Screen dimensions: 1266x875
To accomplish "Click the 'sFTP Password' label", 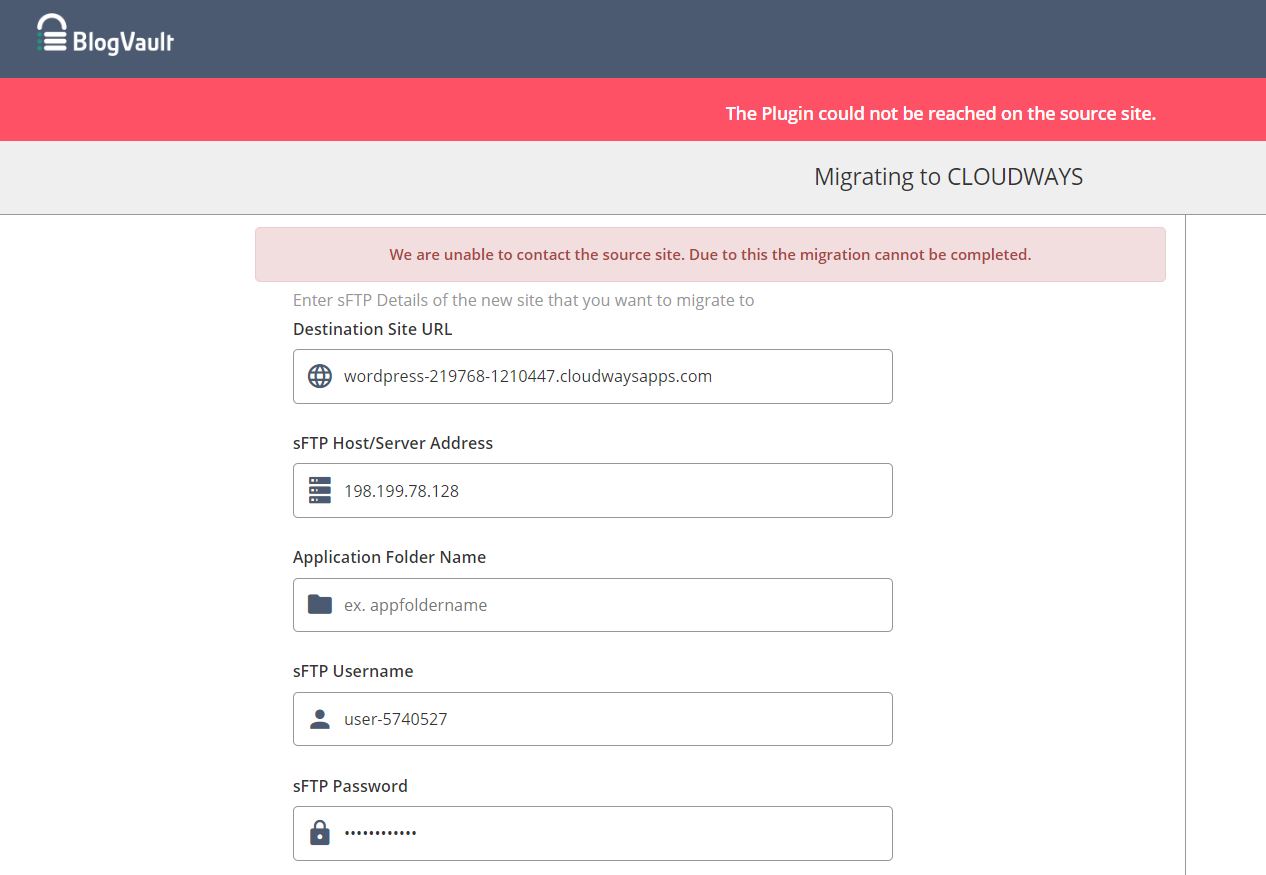I will 350,786.
